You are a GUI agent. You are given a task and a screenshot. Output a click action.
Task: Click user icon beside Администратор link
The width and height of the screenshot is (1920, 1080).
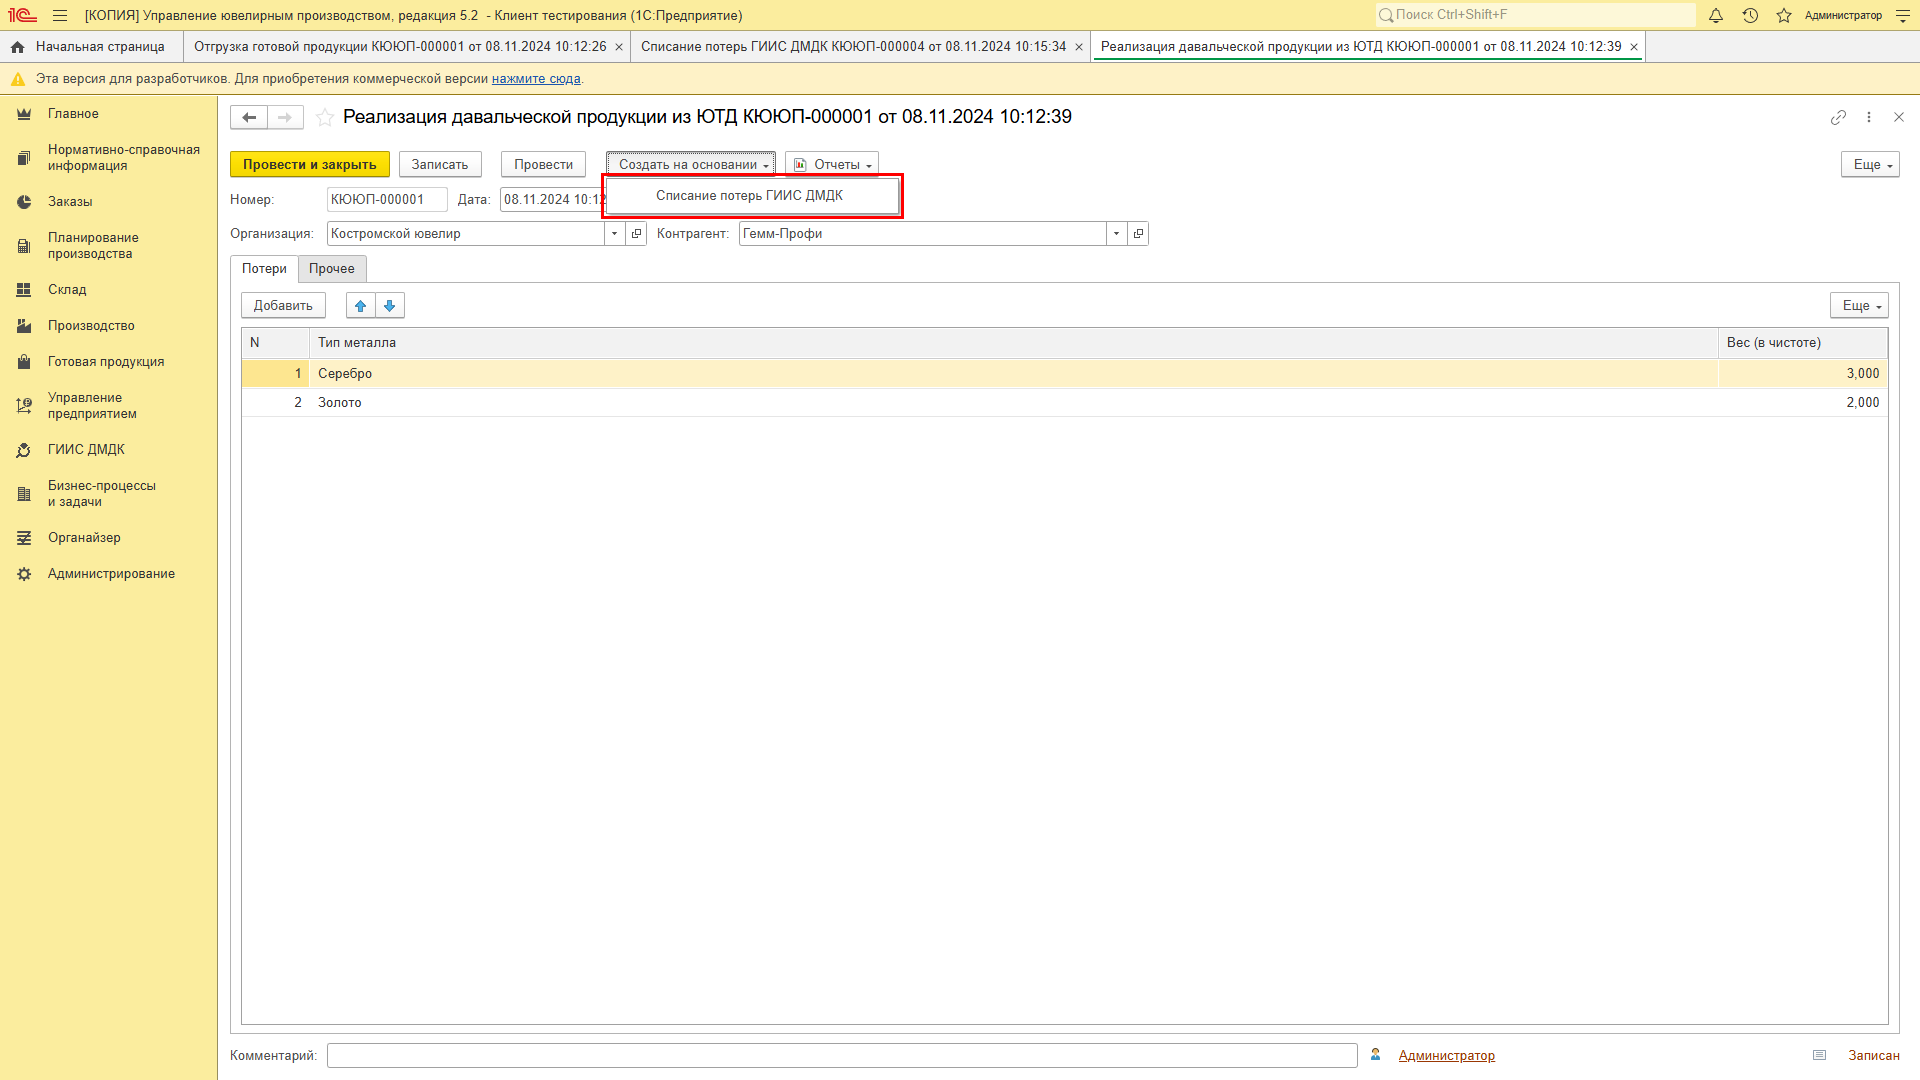(x=1376, y=1055)
